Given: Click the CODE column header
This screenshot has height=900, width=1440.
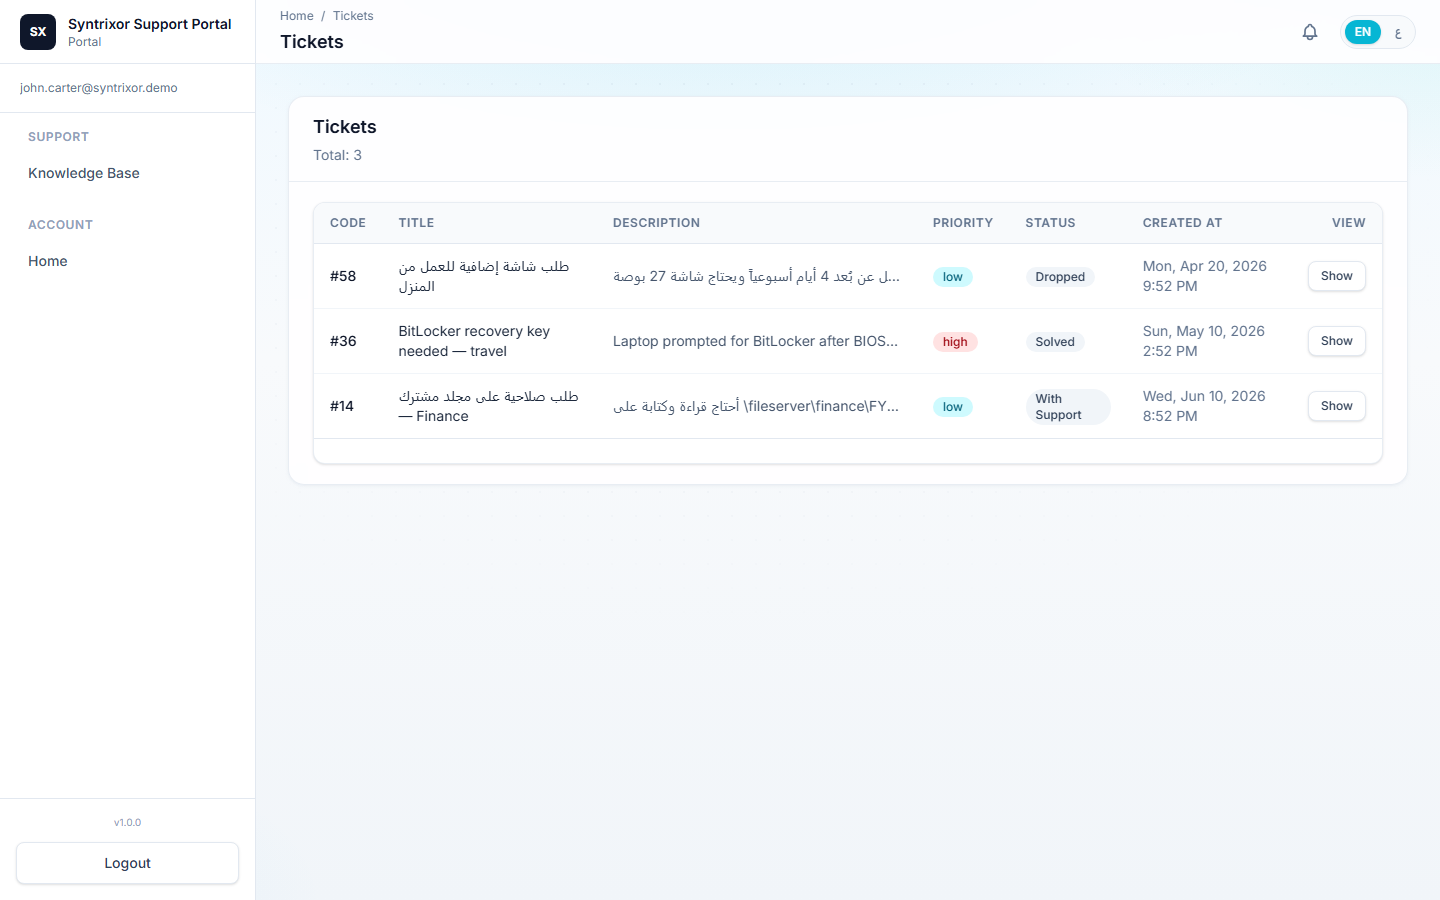Looking at the screenshot, I should tap(348, 223).
